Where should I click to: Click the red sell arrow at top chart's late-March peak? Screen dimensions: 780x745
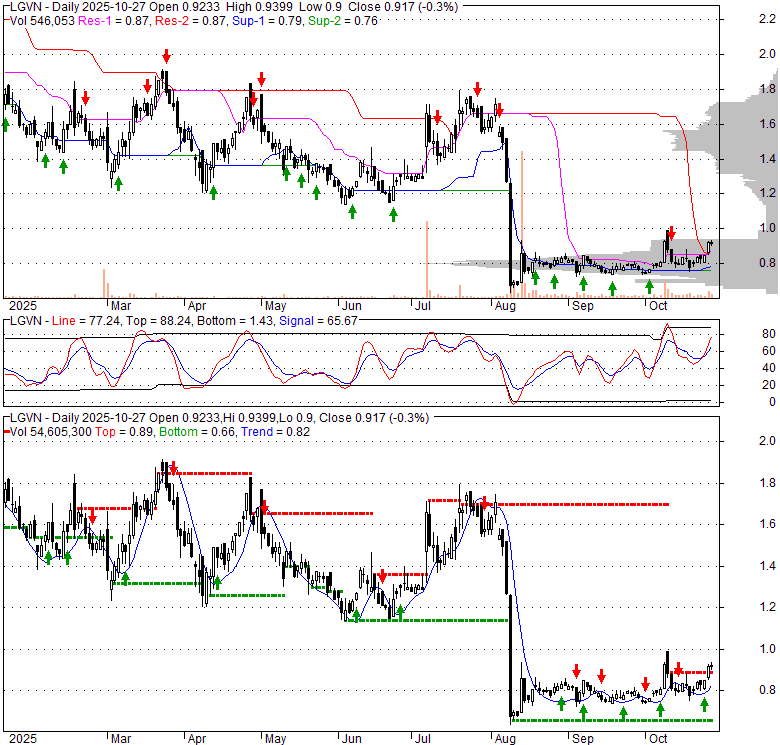tap(167, 56)
